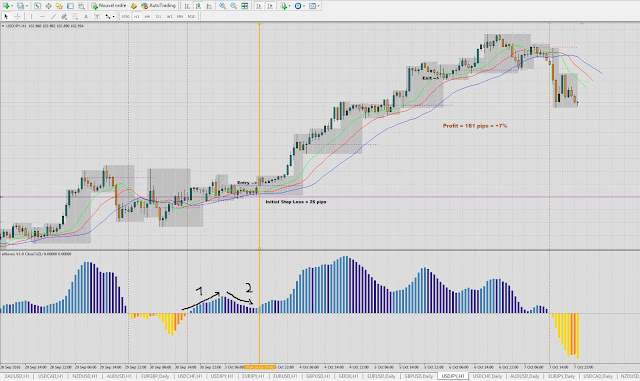Expand the Periods dropdown arrow
The height and width of the screenshot is (381, 640).
pos(304,6)
